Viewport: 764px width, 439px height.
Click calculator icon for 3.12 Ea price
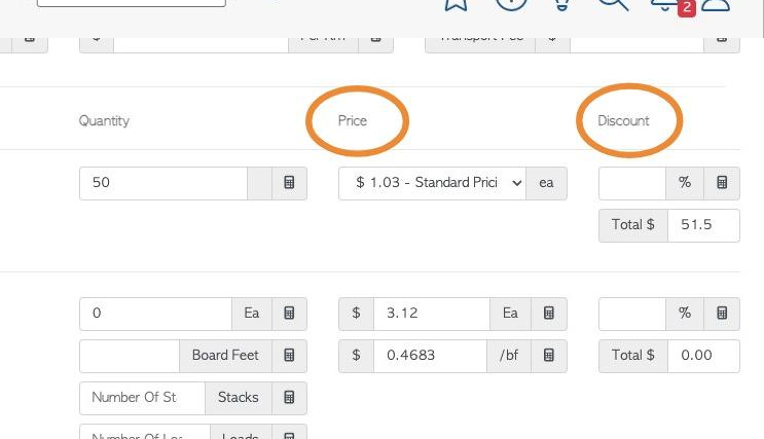point(549,313)
